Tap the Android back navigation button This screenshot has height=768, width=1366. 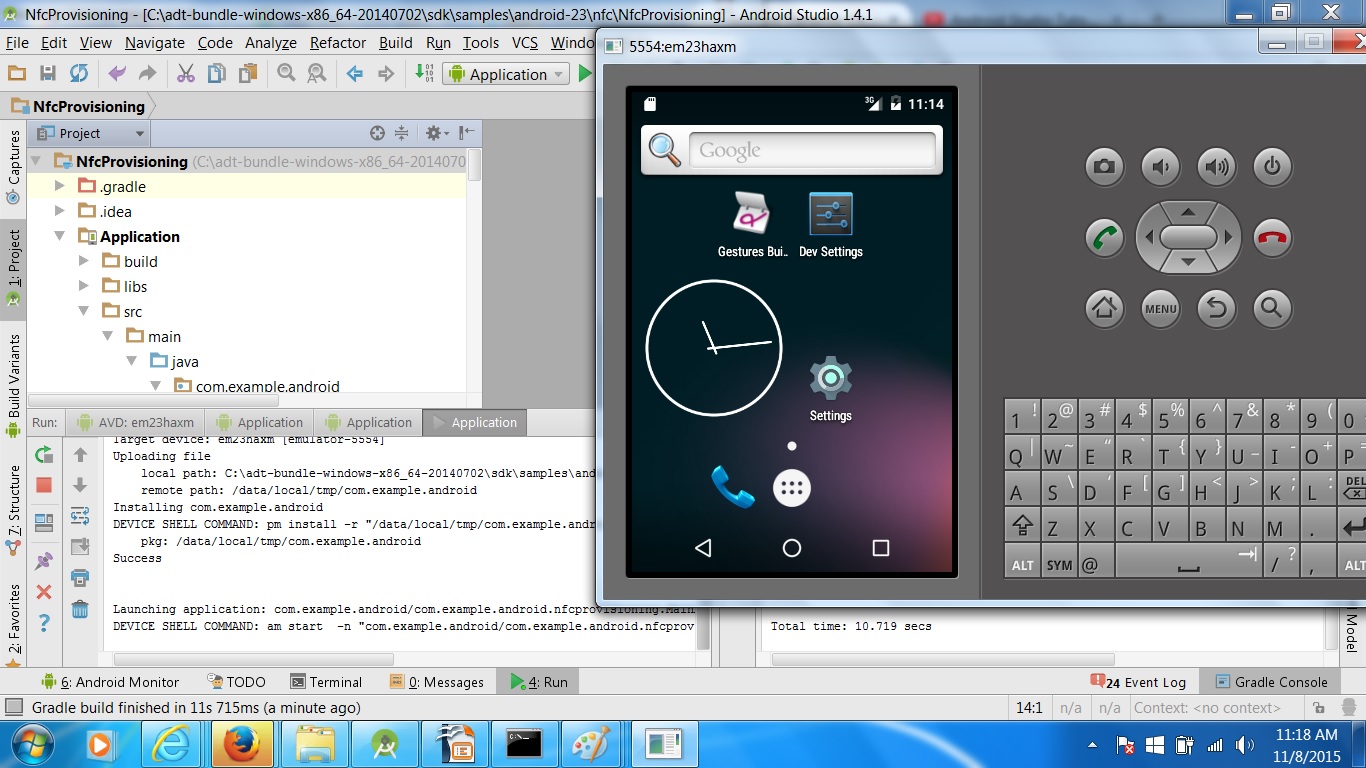[x=703, y=548]
